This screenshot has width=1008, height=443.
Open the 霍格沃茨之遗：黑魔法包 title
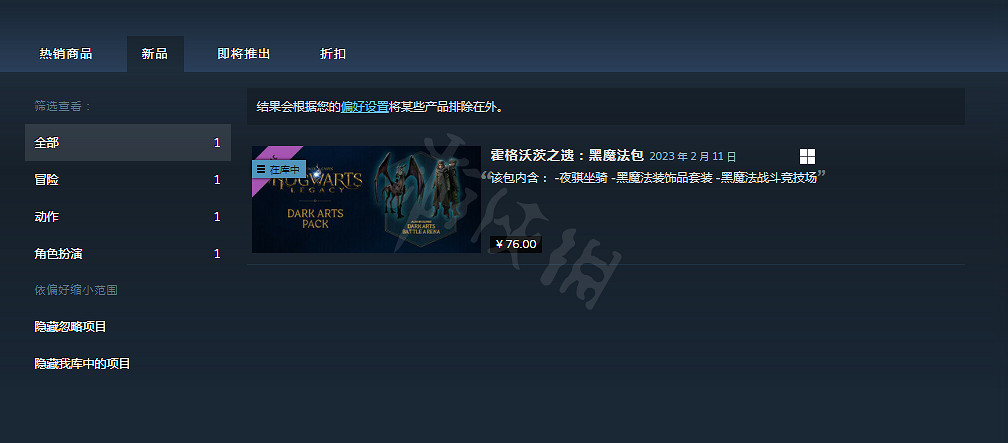click(567, 156)
